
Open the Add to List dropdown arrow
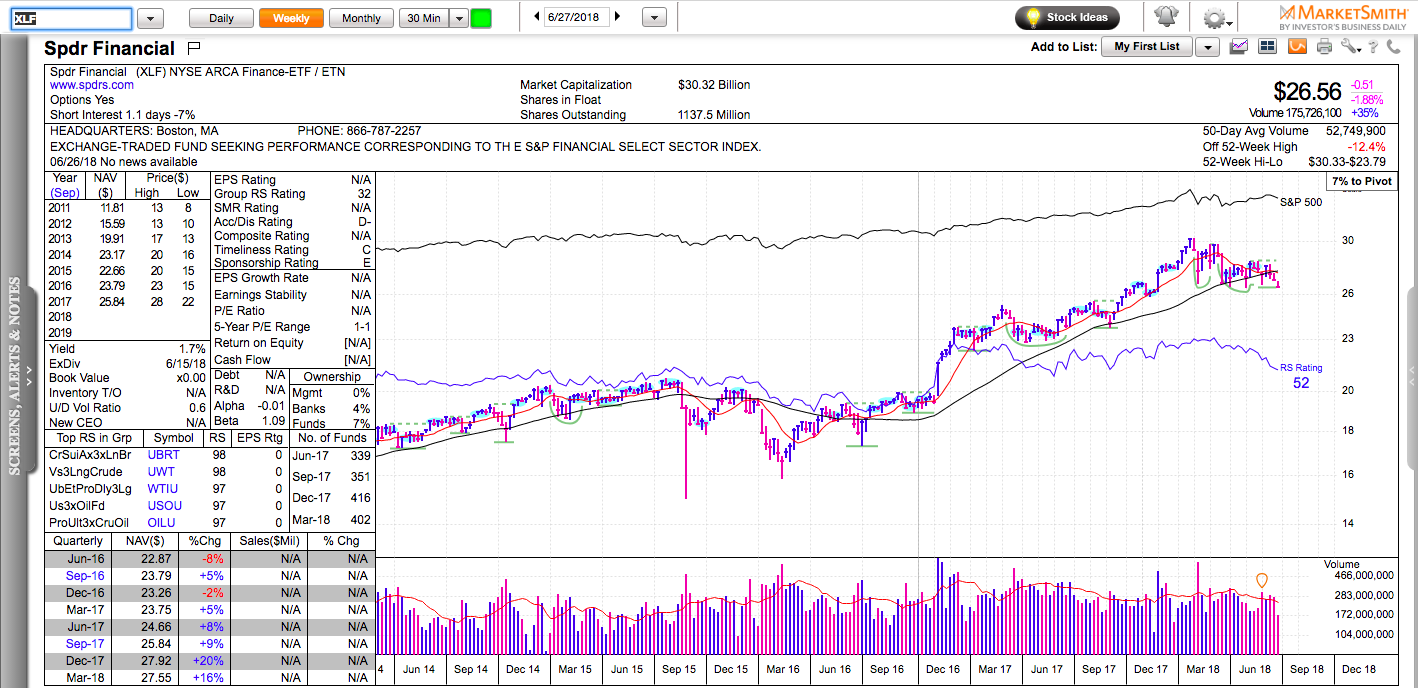[x=1207, y=47]
